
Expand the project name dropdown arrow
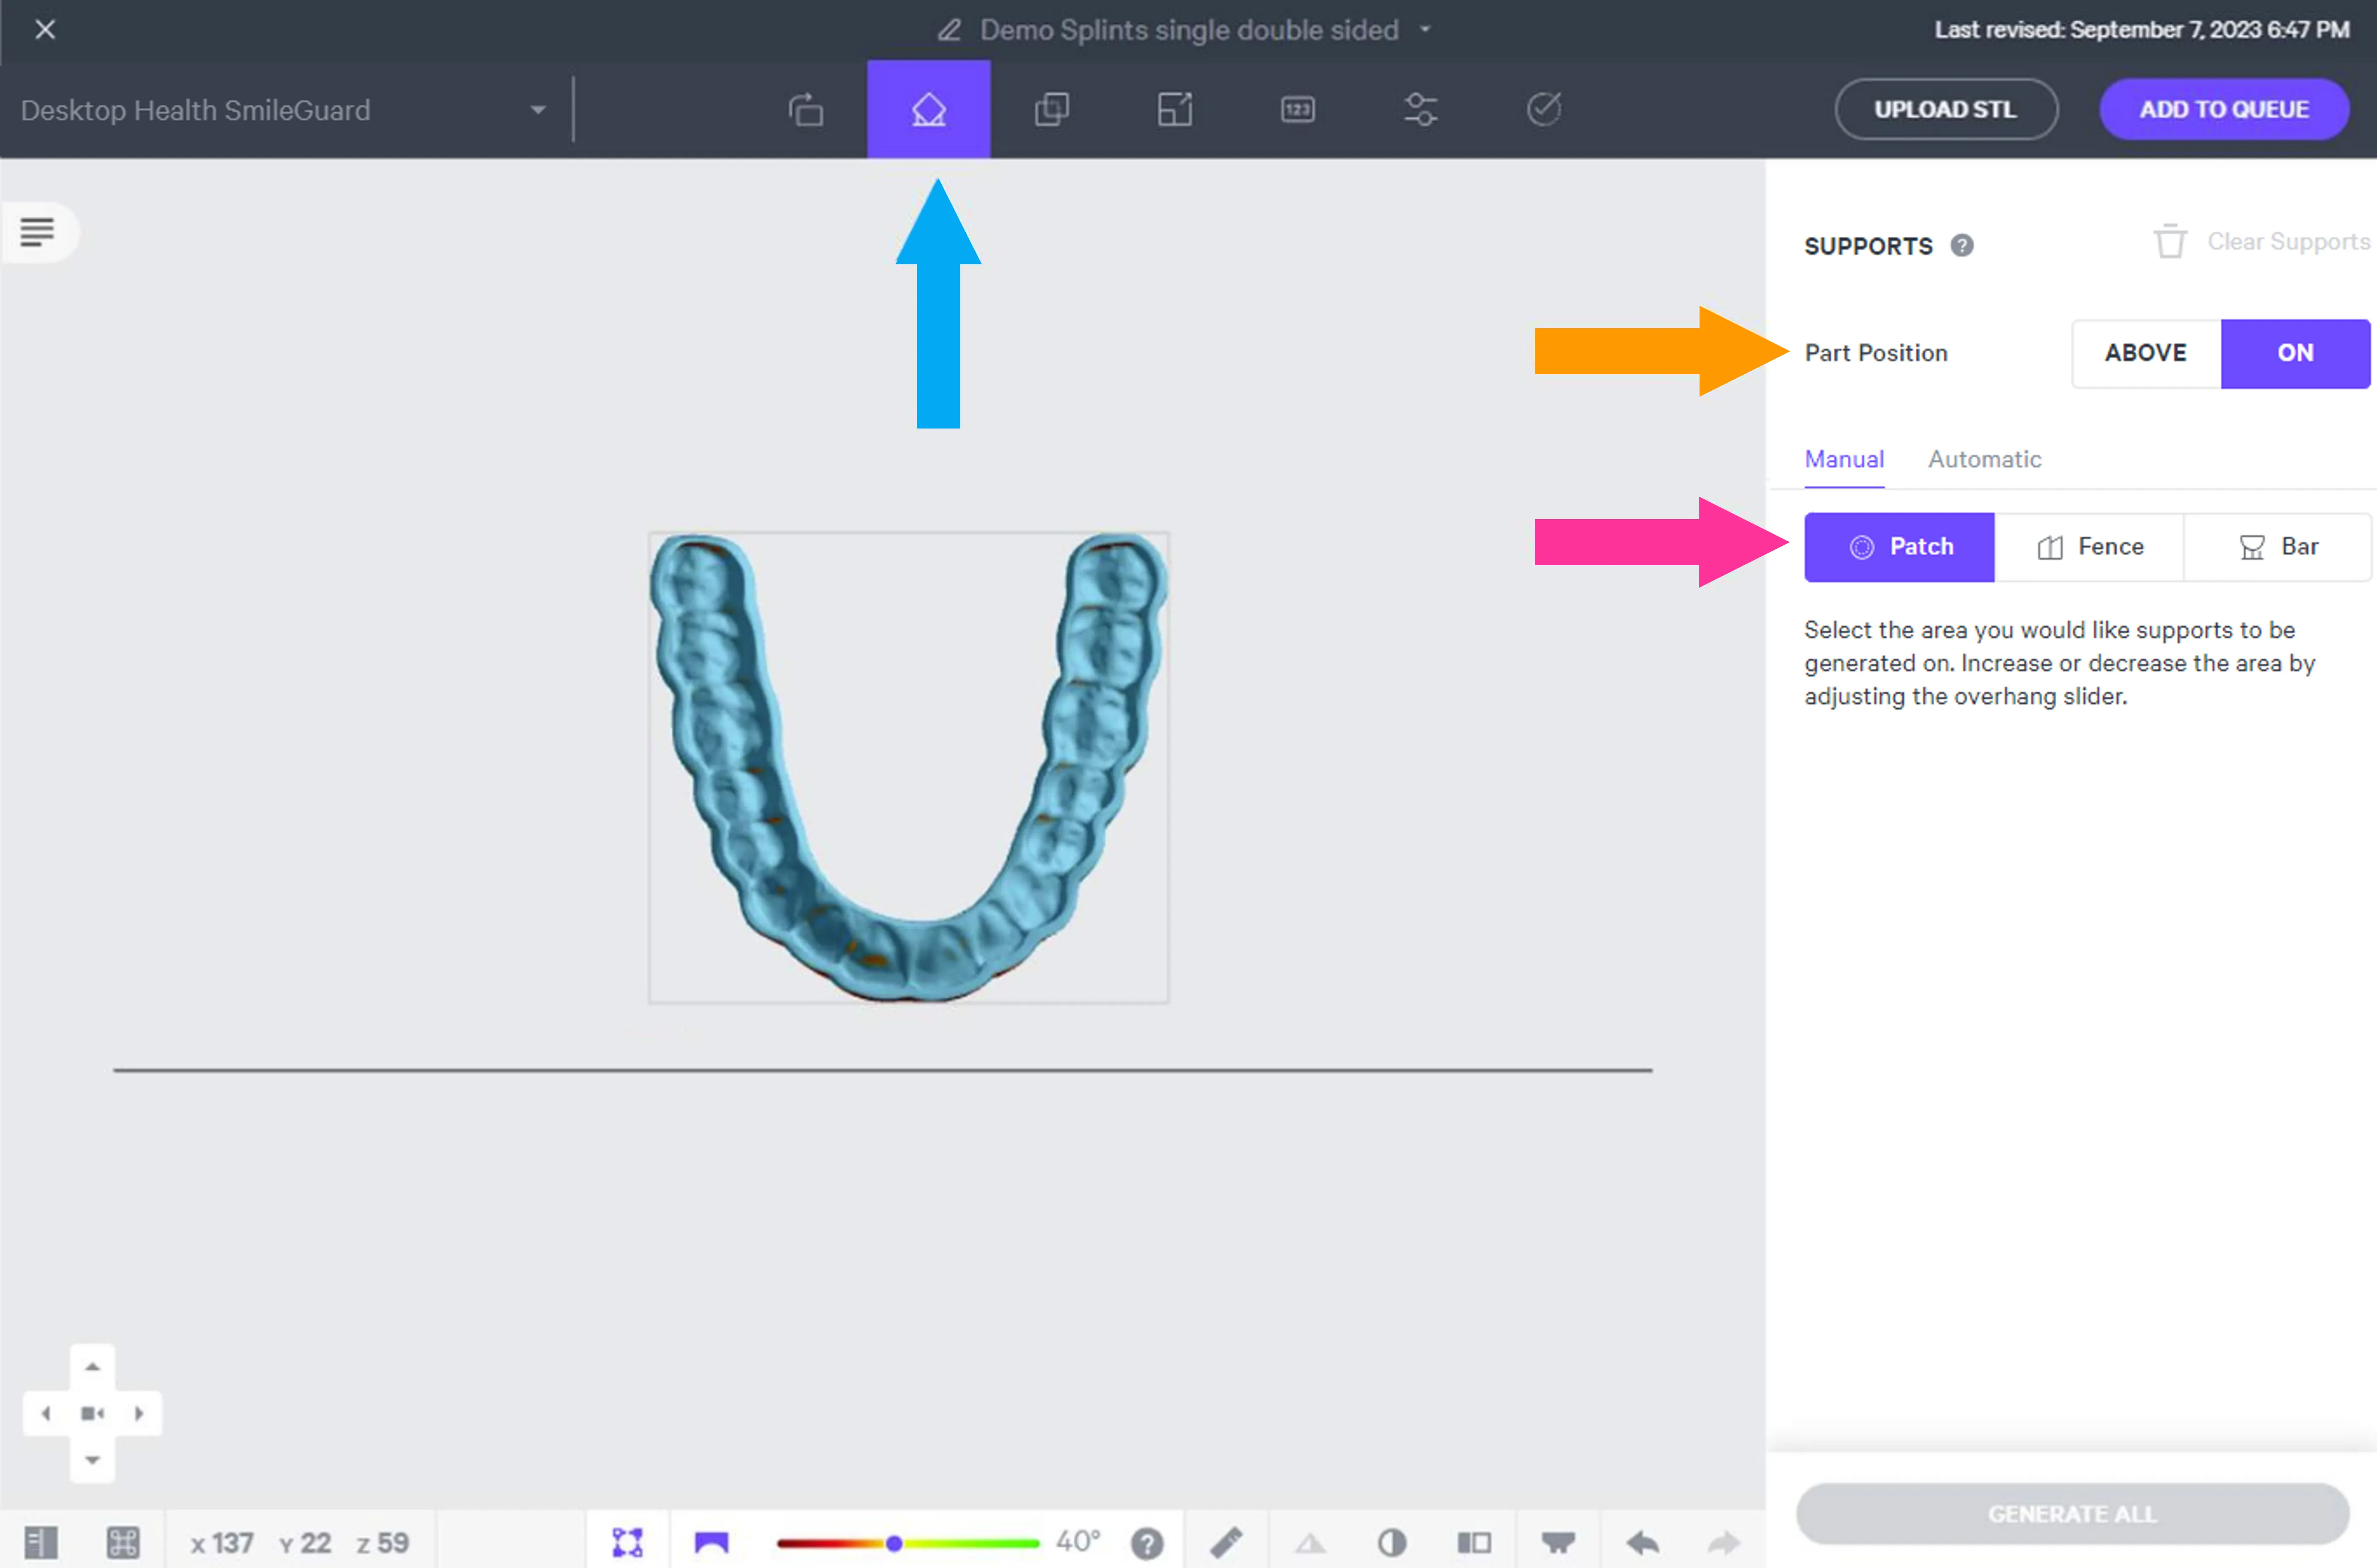1425,30
